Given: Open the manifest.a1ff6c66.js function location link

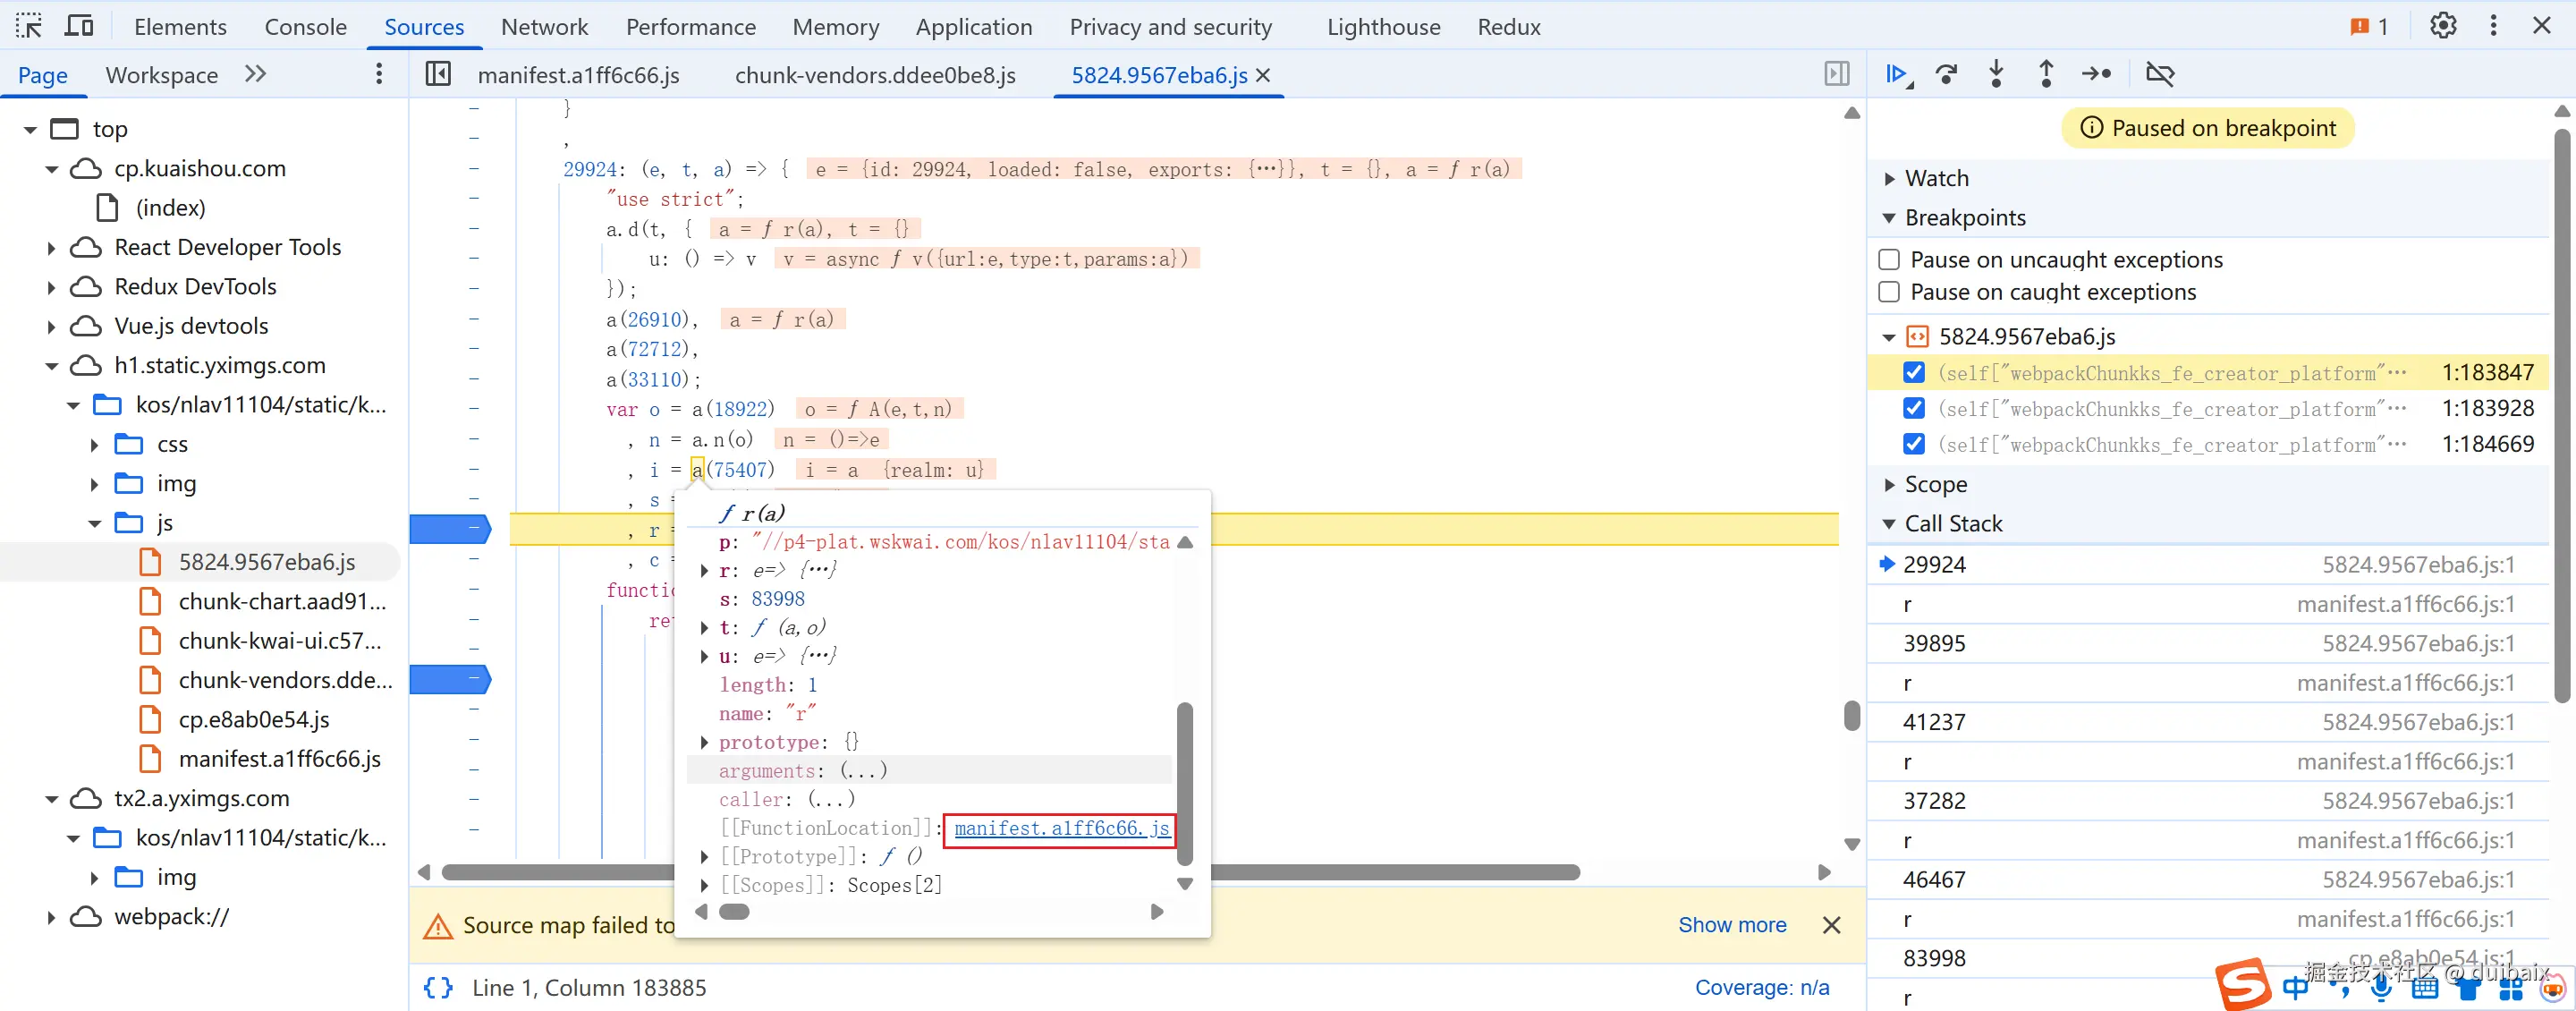Looking at the screenshot, I should coord(1061,828).
